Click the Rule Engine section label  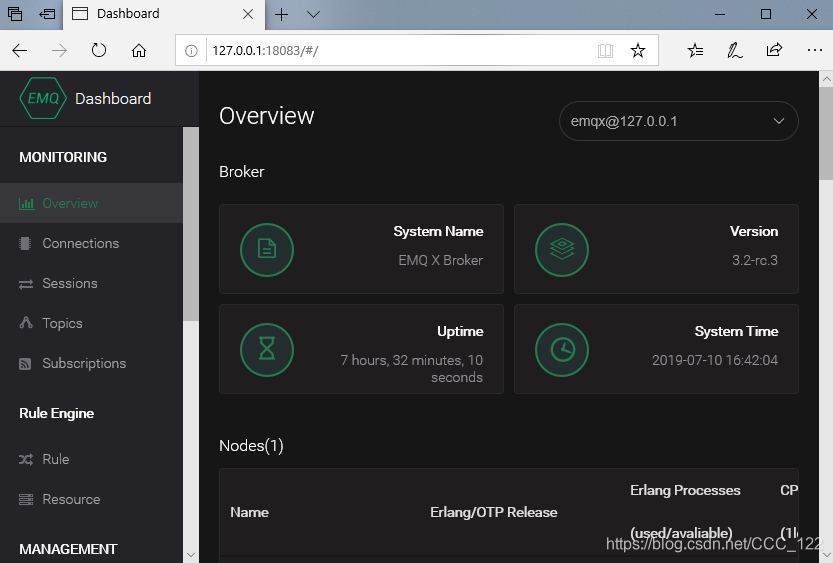pyautogui.click(x=56, y=413)
